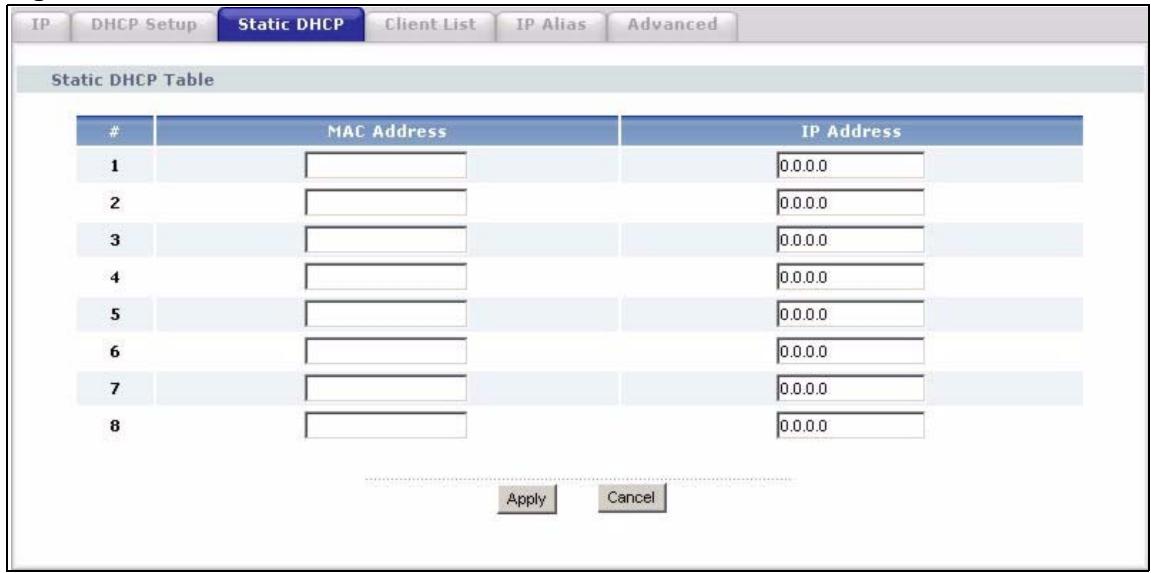Open the IP Alias tab
The height and width of the screenshot is (573, 1151).
click(550, 25)
